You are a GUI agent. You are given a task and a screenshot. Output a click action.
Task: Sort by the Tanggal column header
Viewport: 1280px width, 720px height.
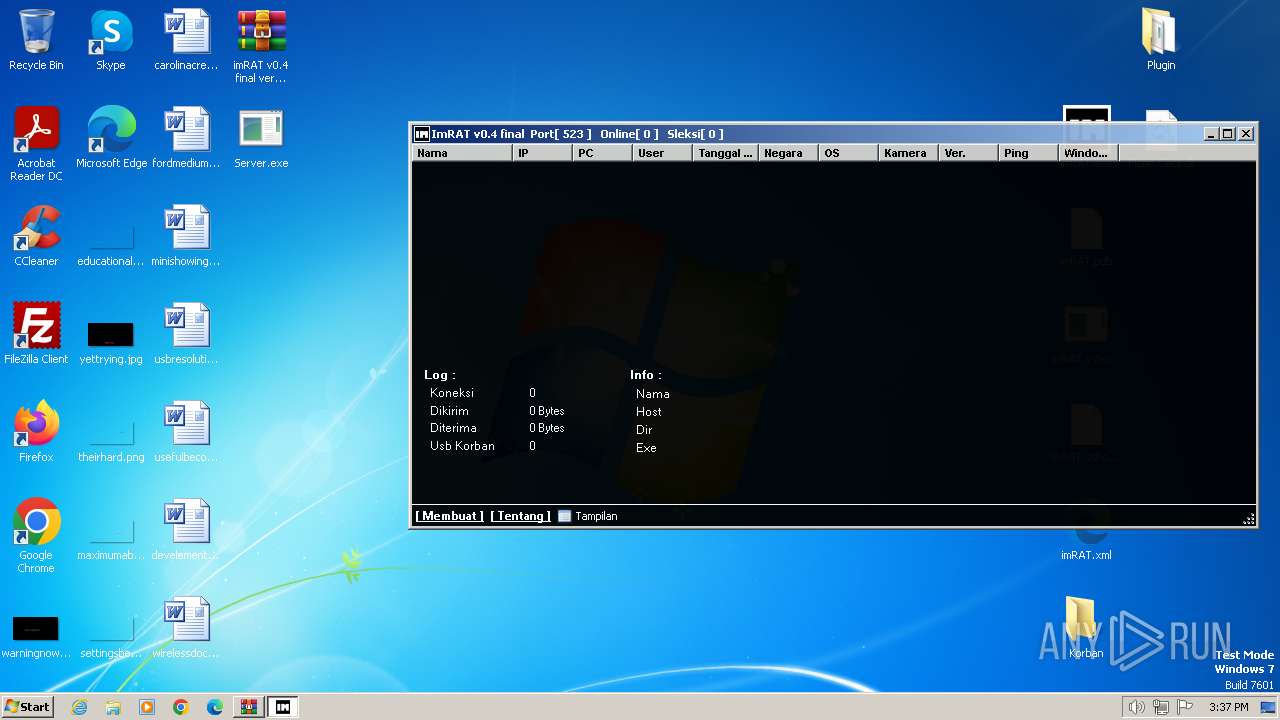coord(725,153)
